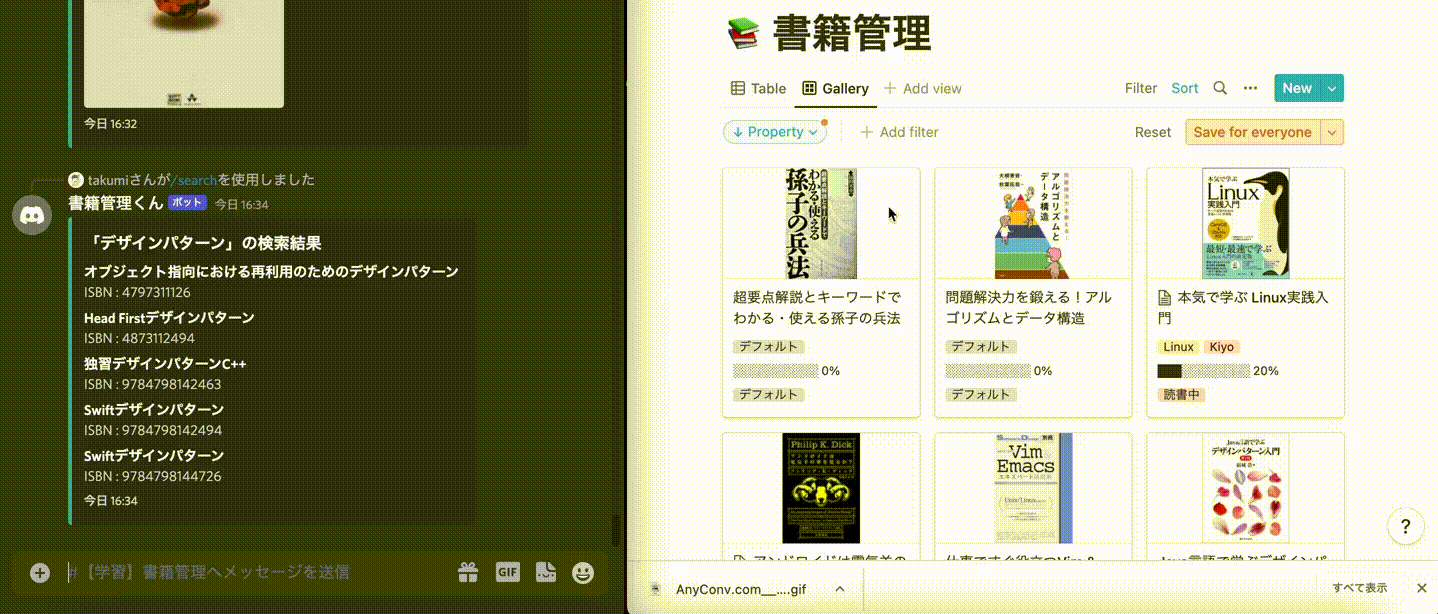Click the small takumi user avatar
Viewport: 1438px width, 614px height.
click(x=76, y=180)
